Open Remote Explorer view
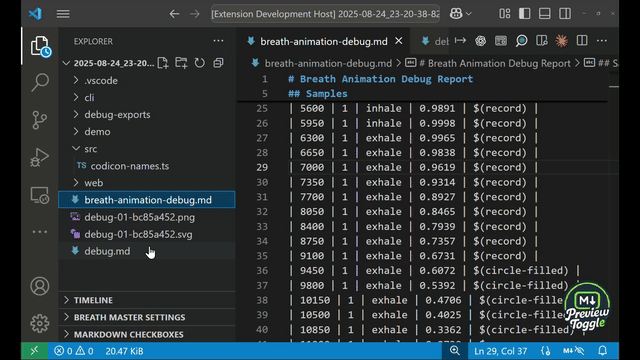Screen dimensions: 640x360 40,195
